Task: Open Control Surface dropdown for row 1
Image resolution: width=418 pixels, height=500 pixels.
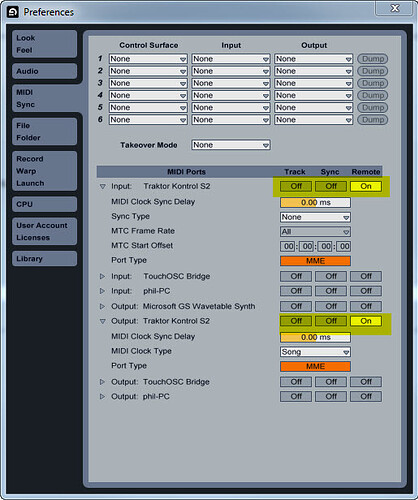Action: [x=148, y=59]
